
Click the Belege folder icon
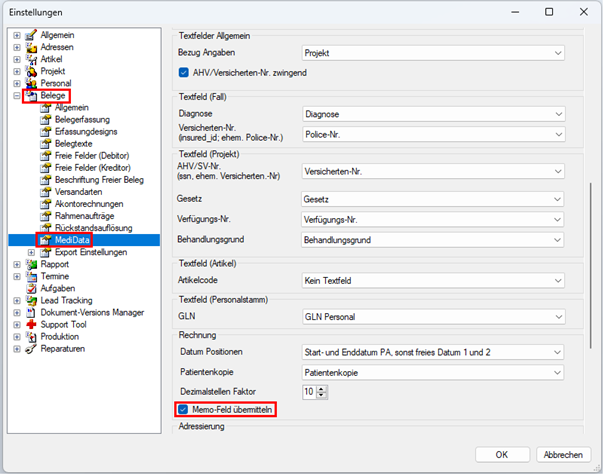(32, 95)
